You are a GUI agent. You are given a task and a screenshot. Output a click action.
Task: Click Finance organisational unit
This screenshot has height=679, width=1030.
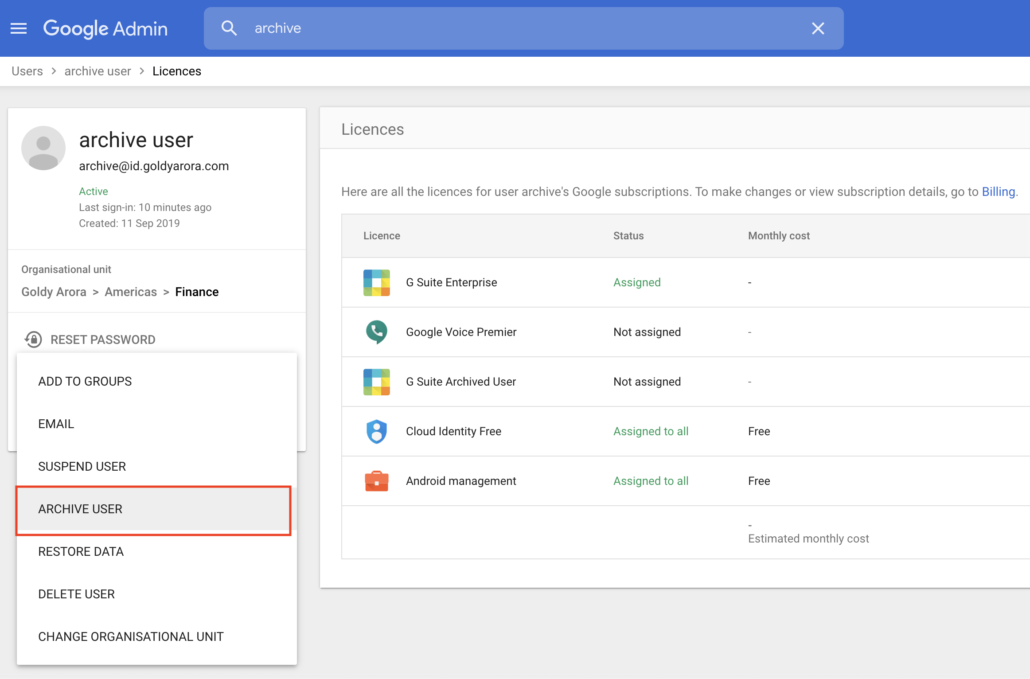tap(196, 292)
